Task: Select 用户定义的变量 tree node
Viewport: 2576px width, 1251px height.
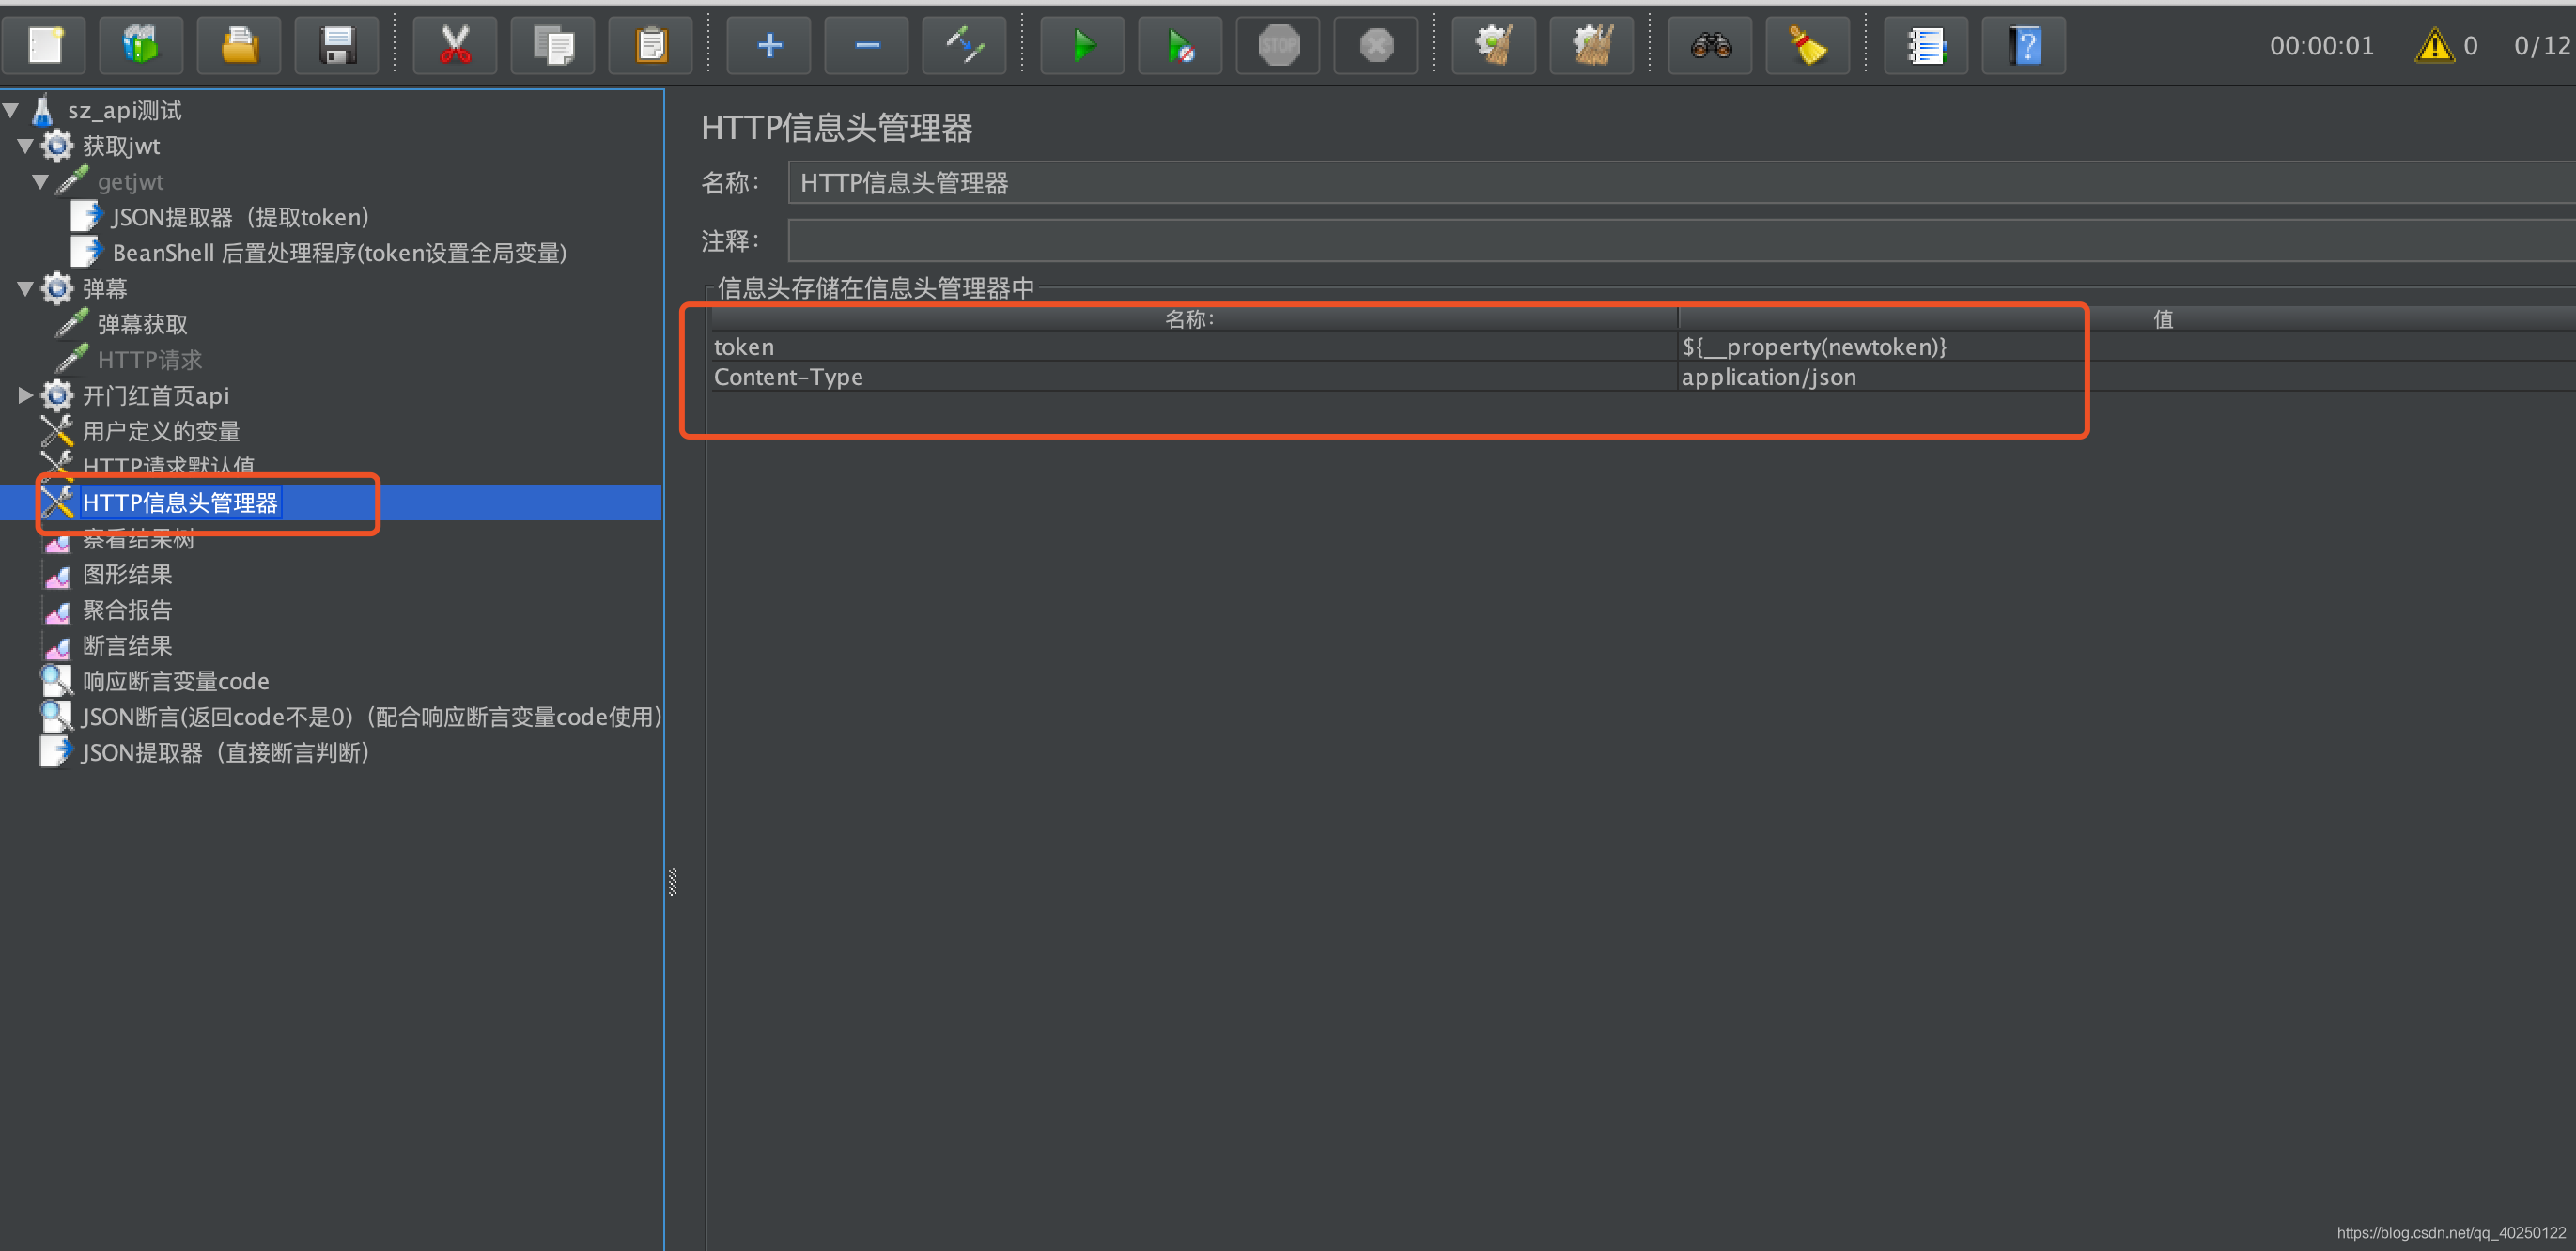Action: coord(160,431)
